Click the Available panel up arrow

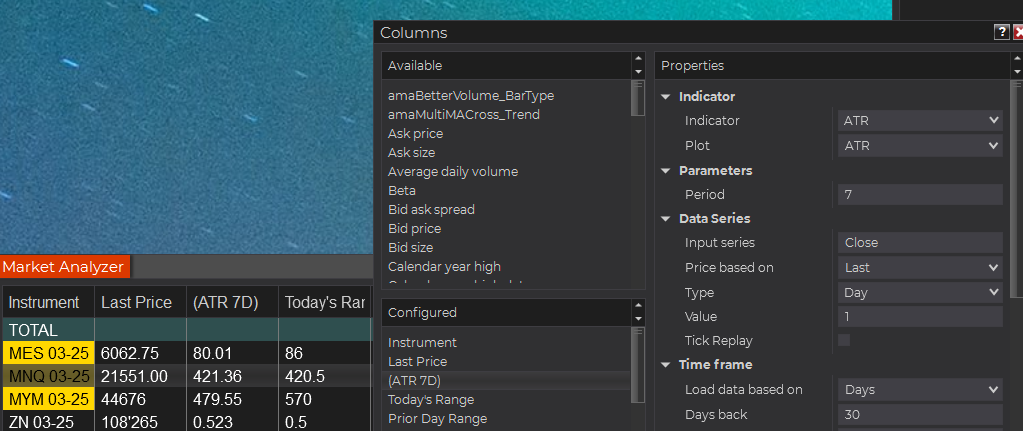pos(638,59)
